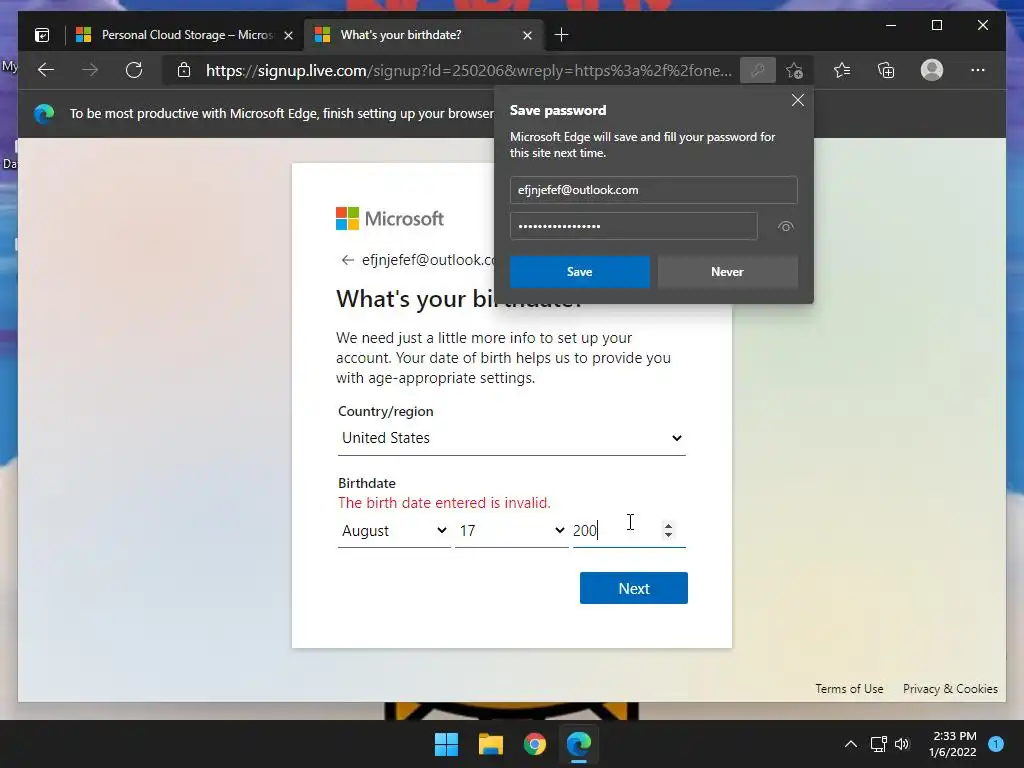Launch Google Chrome from taskbar

[535, 744]
